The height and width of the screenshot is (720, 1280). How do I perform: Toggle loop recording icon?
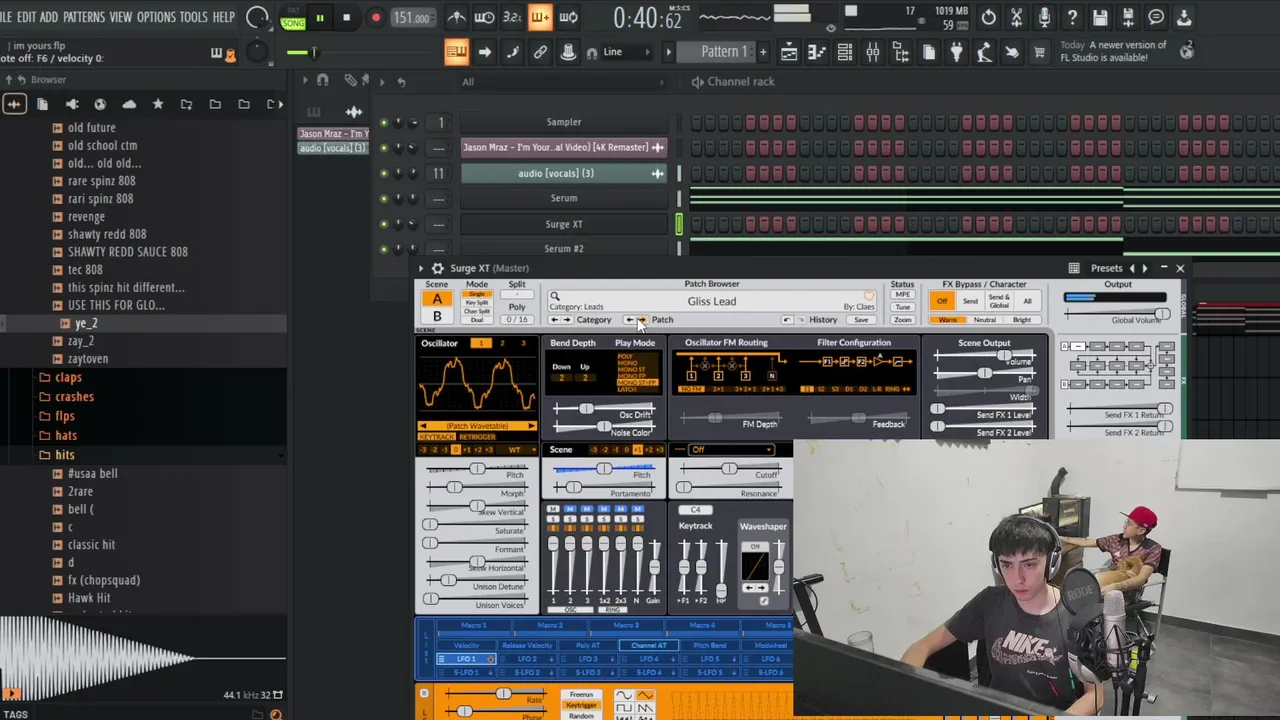point(568,17)
